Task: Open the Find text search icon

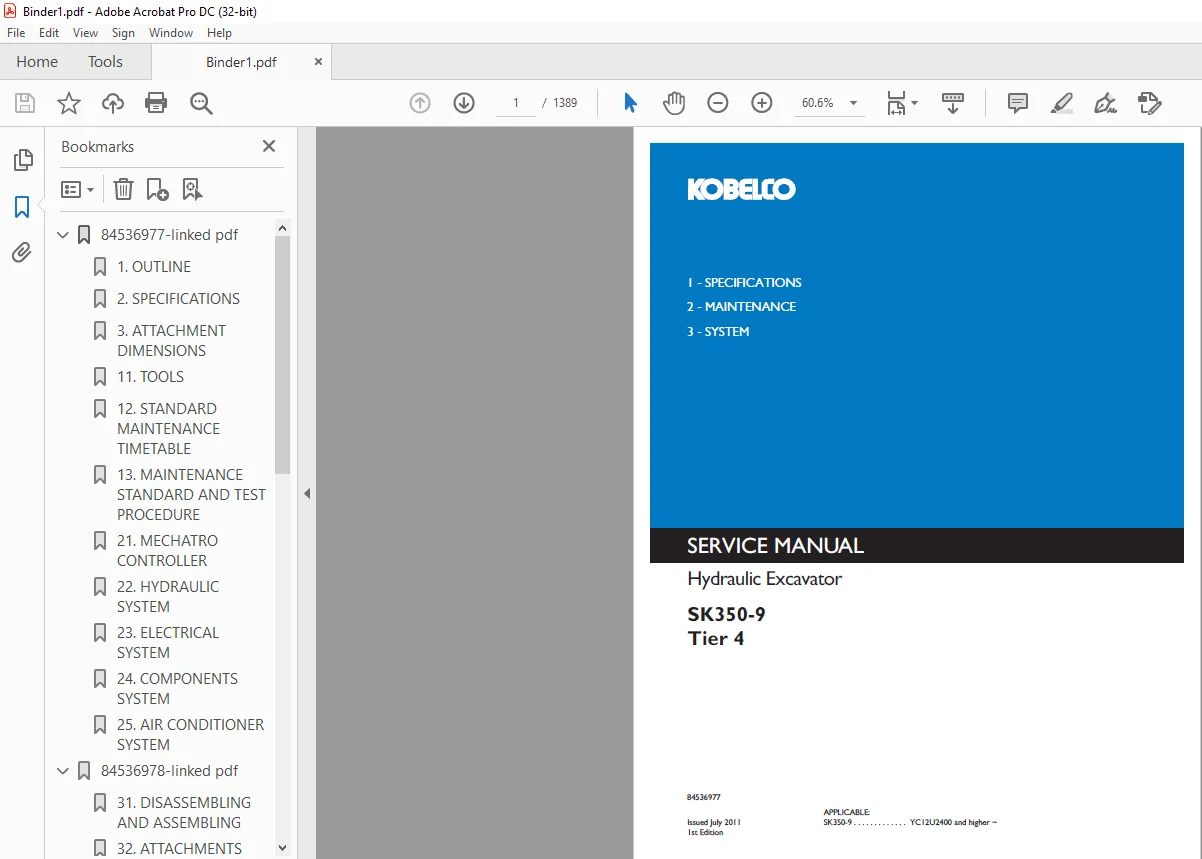Action: [202, 103]
